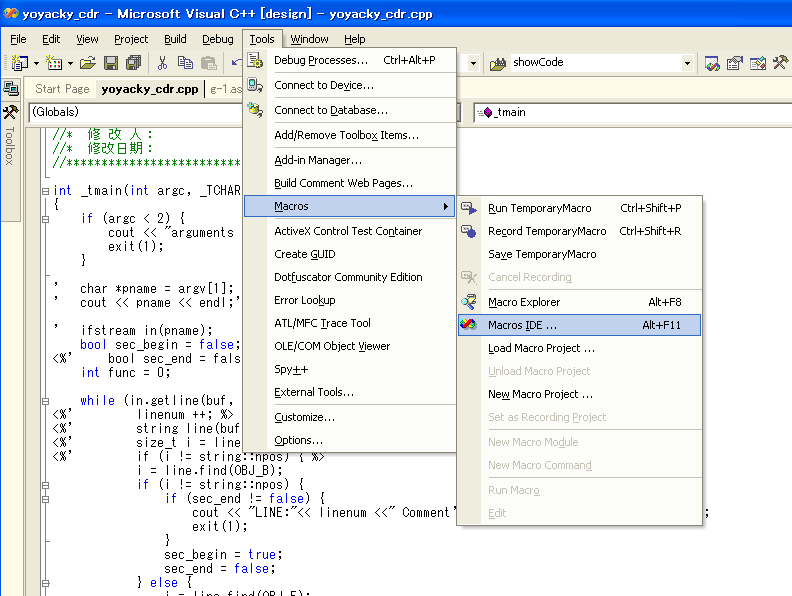The image size is (792, 596).
Task: Click the Cut scissors icon
Action: coord(162,63)
